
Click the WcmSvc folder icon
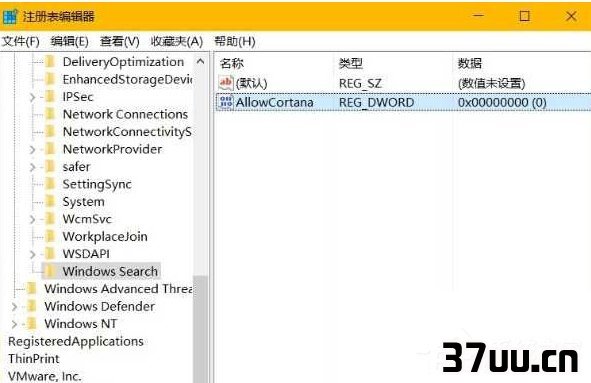50,219
